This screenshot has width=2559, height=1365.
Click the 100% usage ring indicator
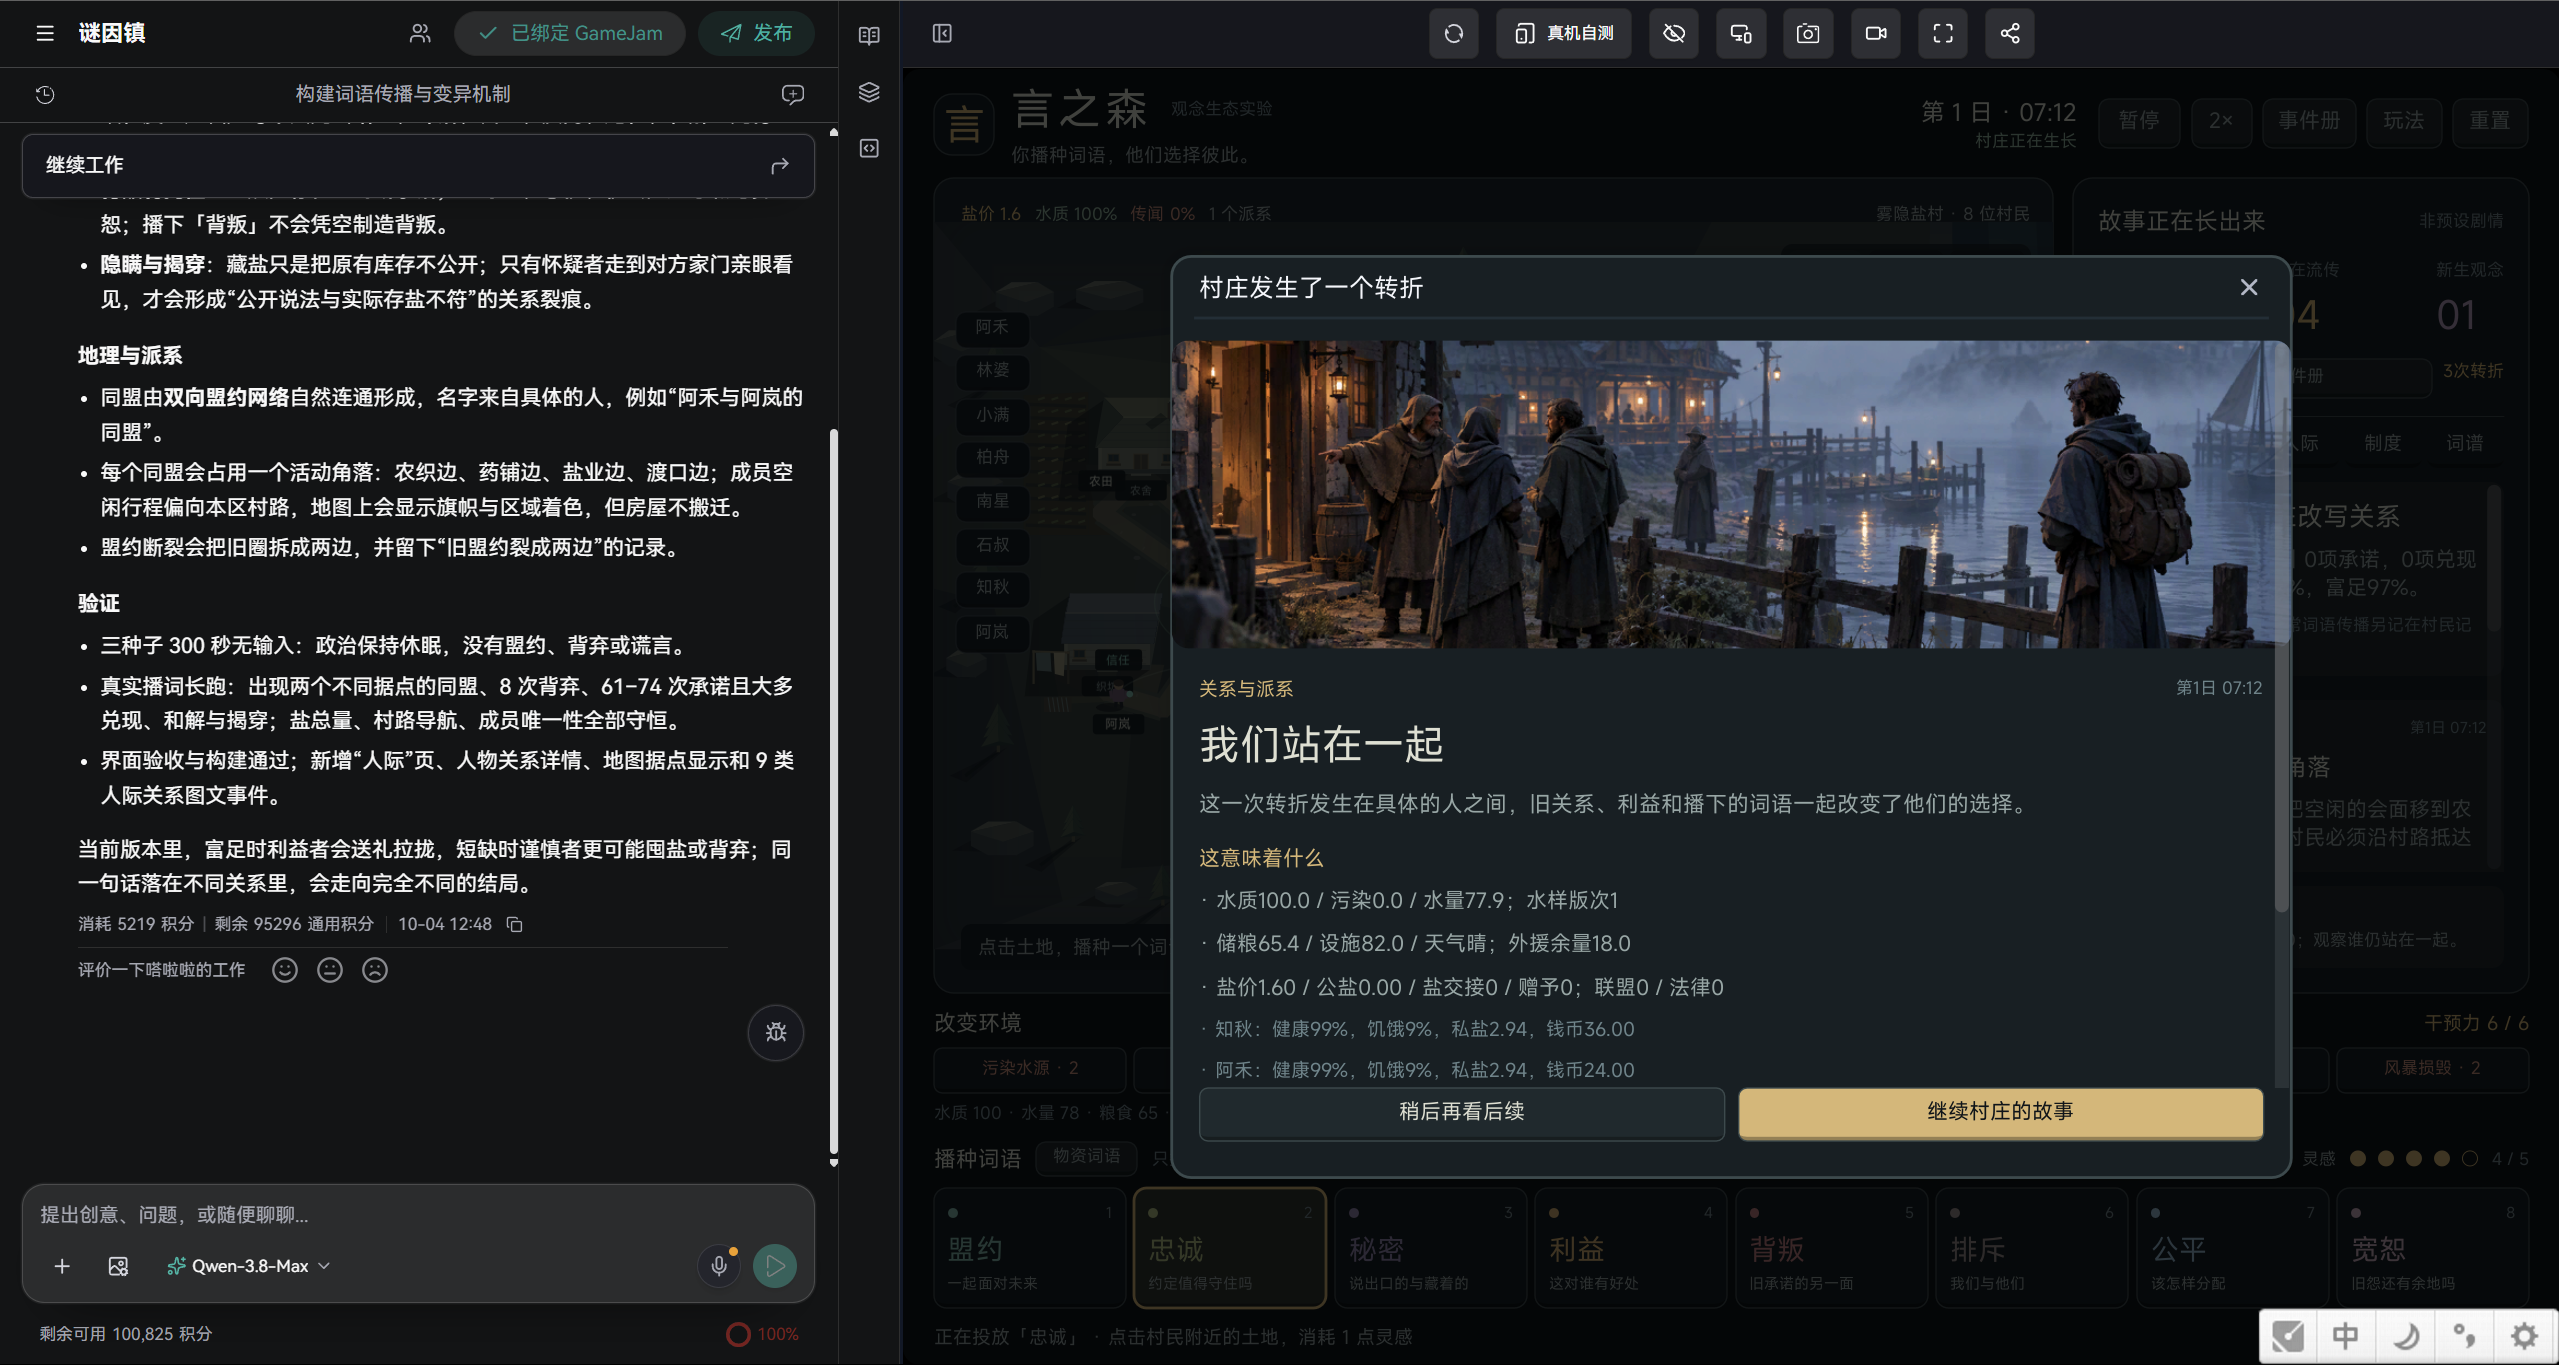tap(763, 1334)
